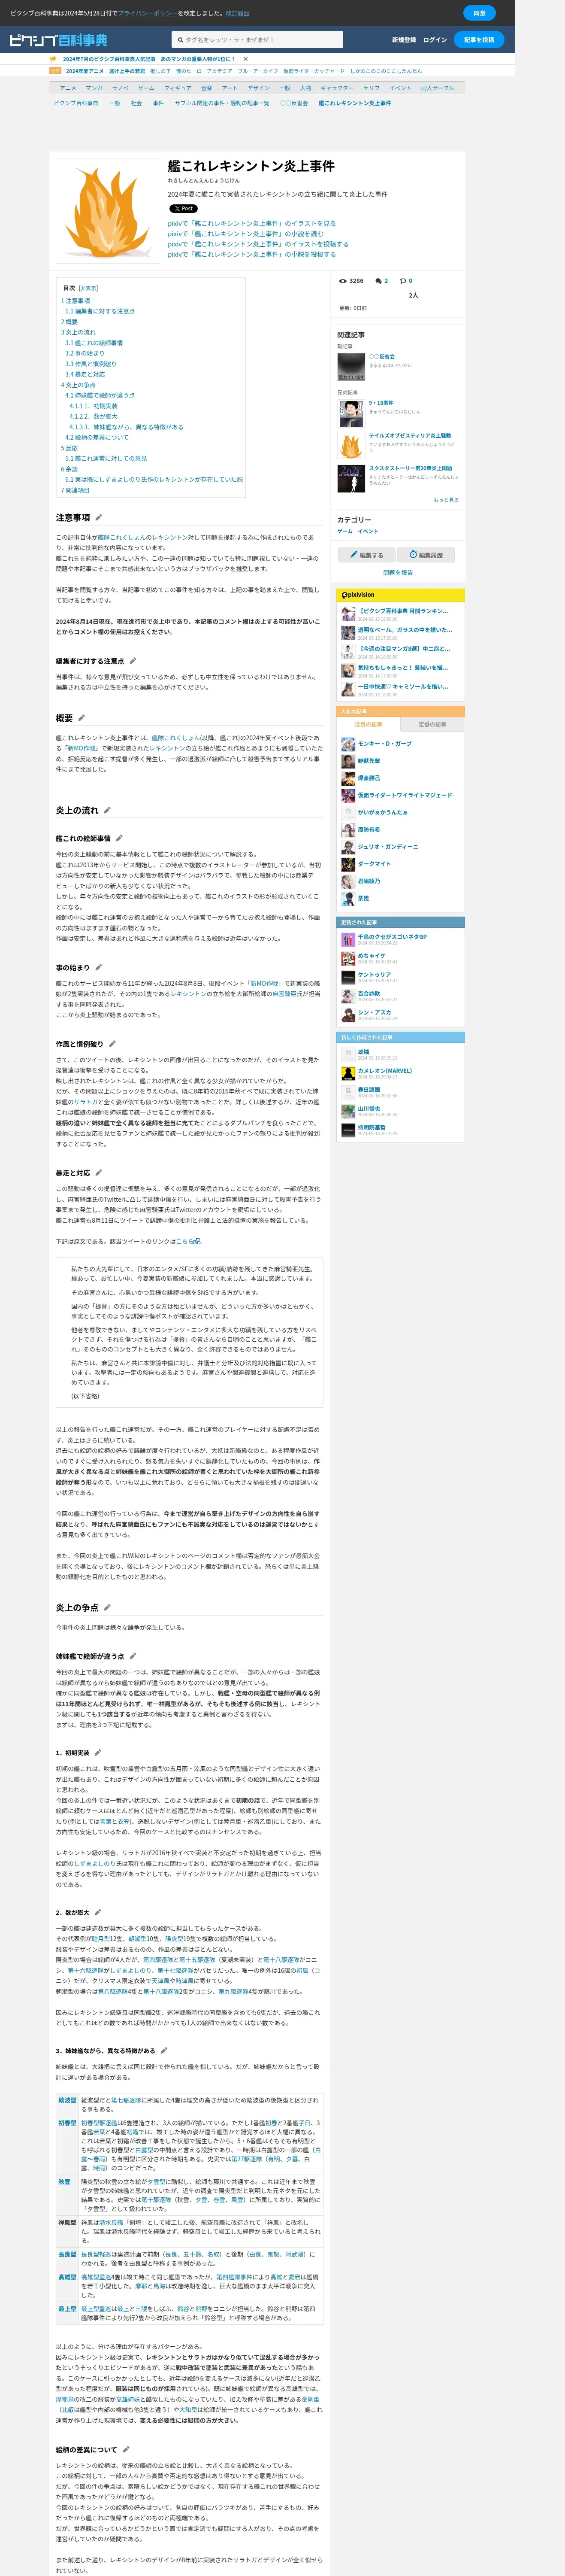
Task: Open the 同人サークル category menu item
Action: (x=437, y=88)
